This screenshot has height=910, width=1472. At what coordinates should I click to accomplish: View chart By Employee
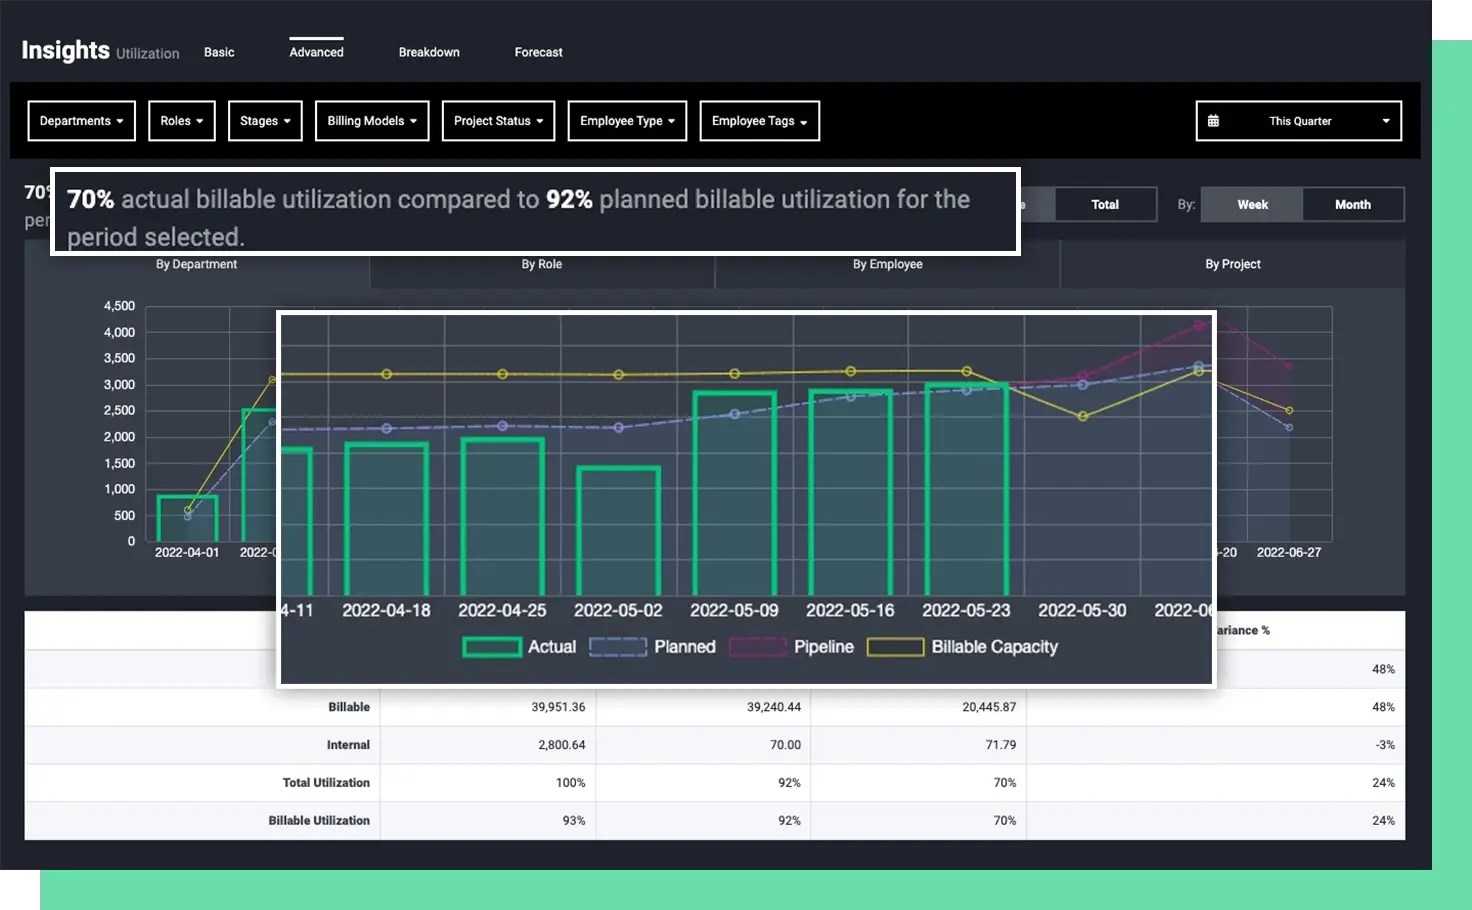coord(887,264)
